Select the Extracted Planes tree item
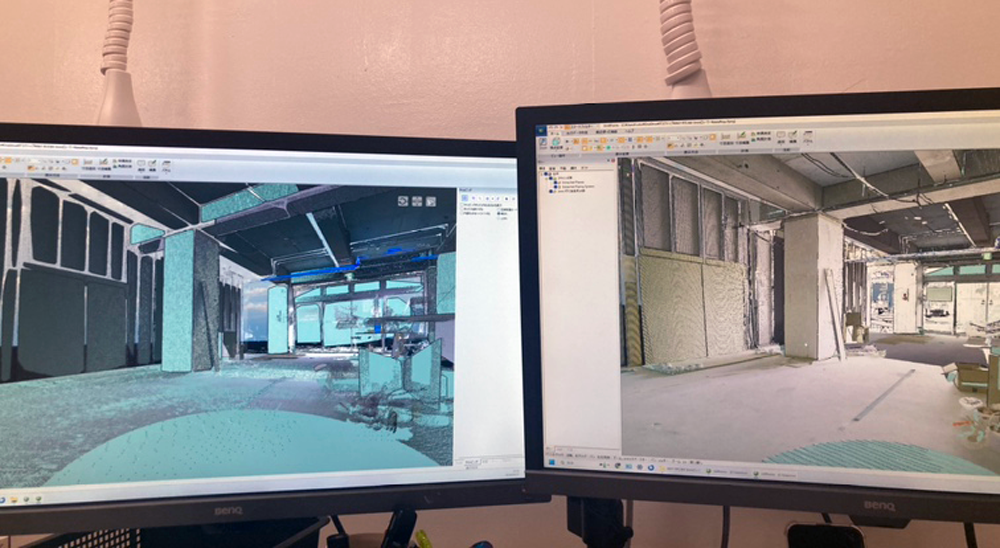Viewport: 1000px width, 548px height. (x=573, y=182)
